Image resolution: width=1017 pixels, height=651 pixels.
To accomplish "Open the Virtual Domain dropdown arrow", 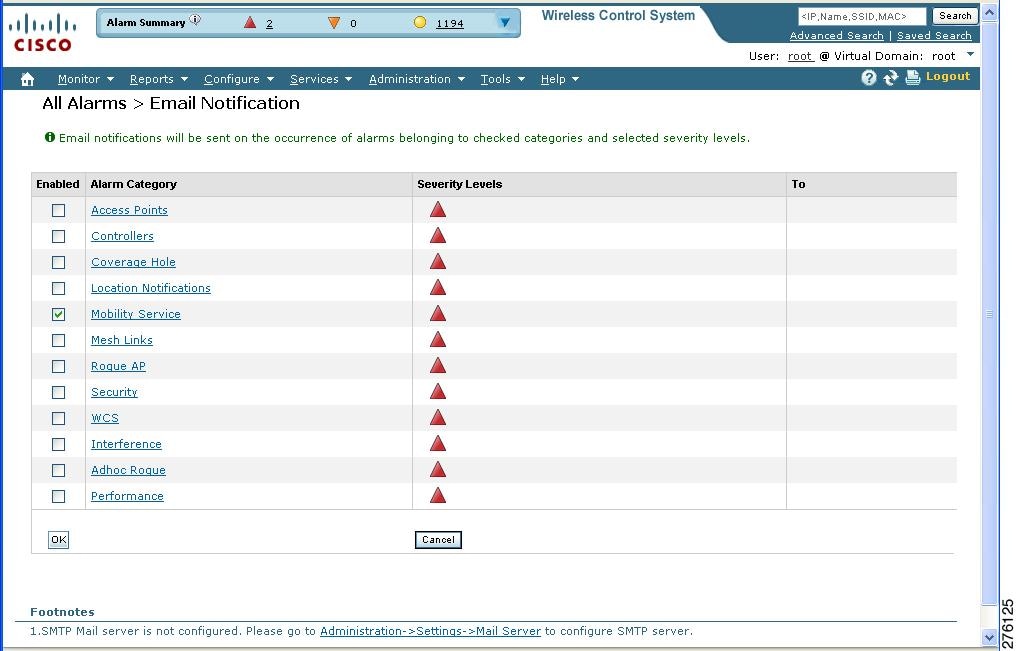I will pyautogui.click(x=970, y=54).
